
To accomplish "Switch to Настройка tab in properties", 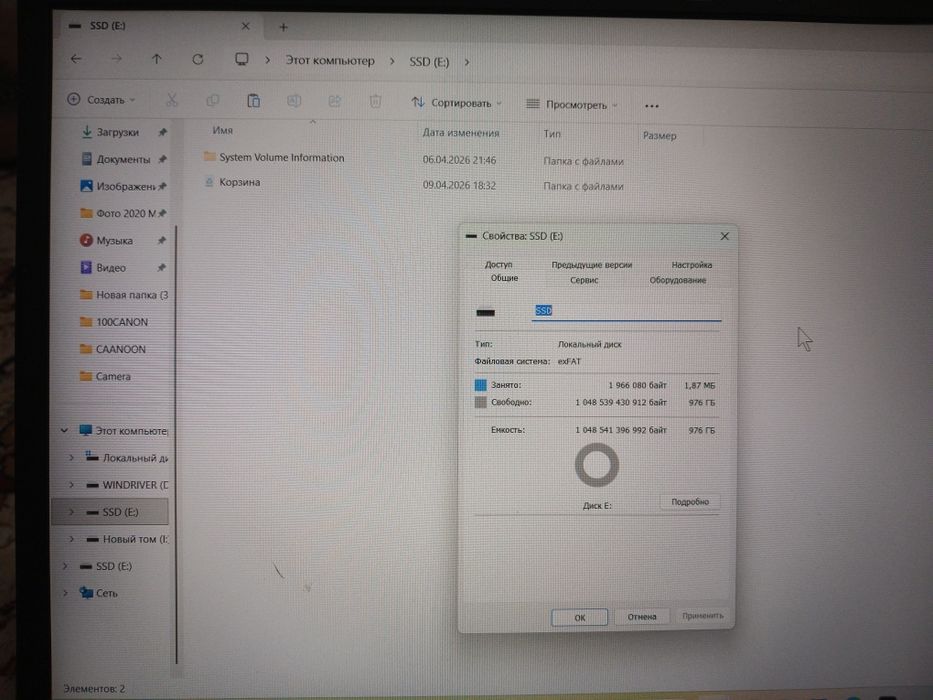I will (x=691, y=265).
